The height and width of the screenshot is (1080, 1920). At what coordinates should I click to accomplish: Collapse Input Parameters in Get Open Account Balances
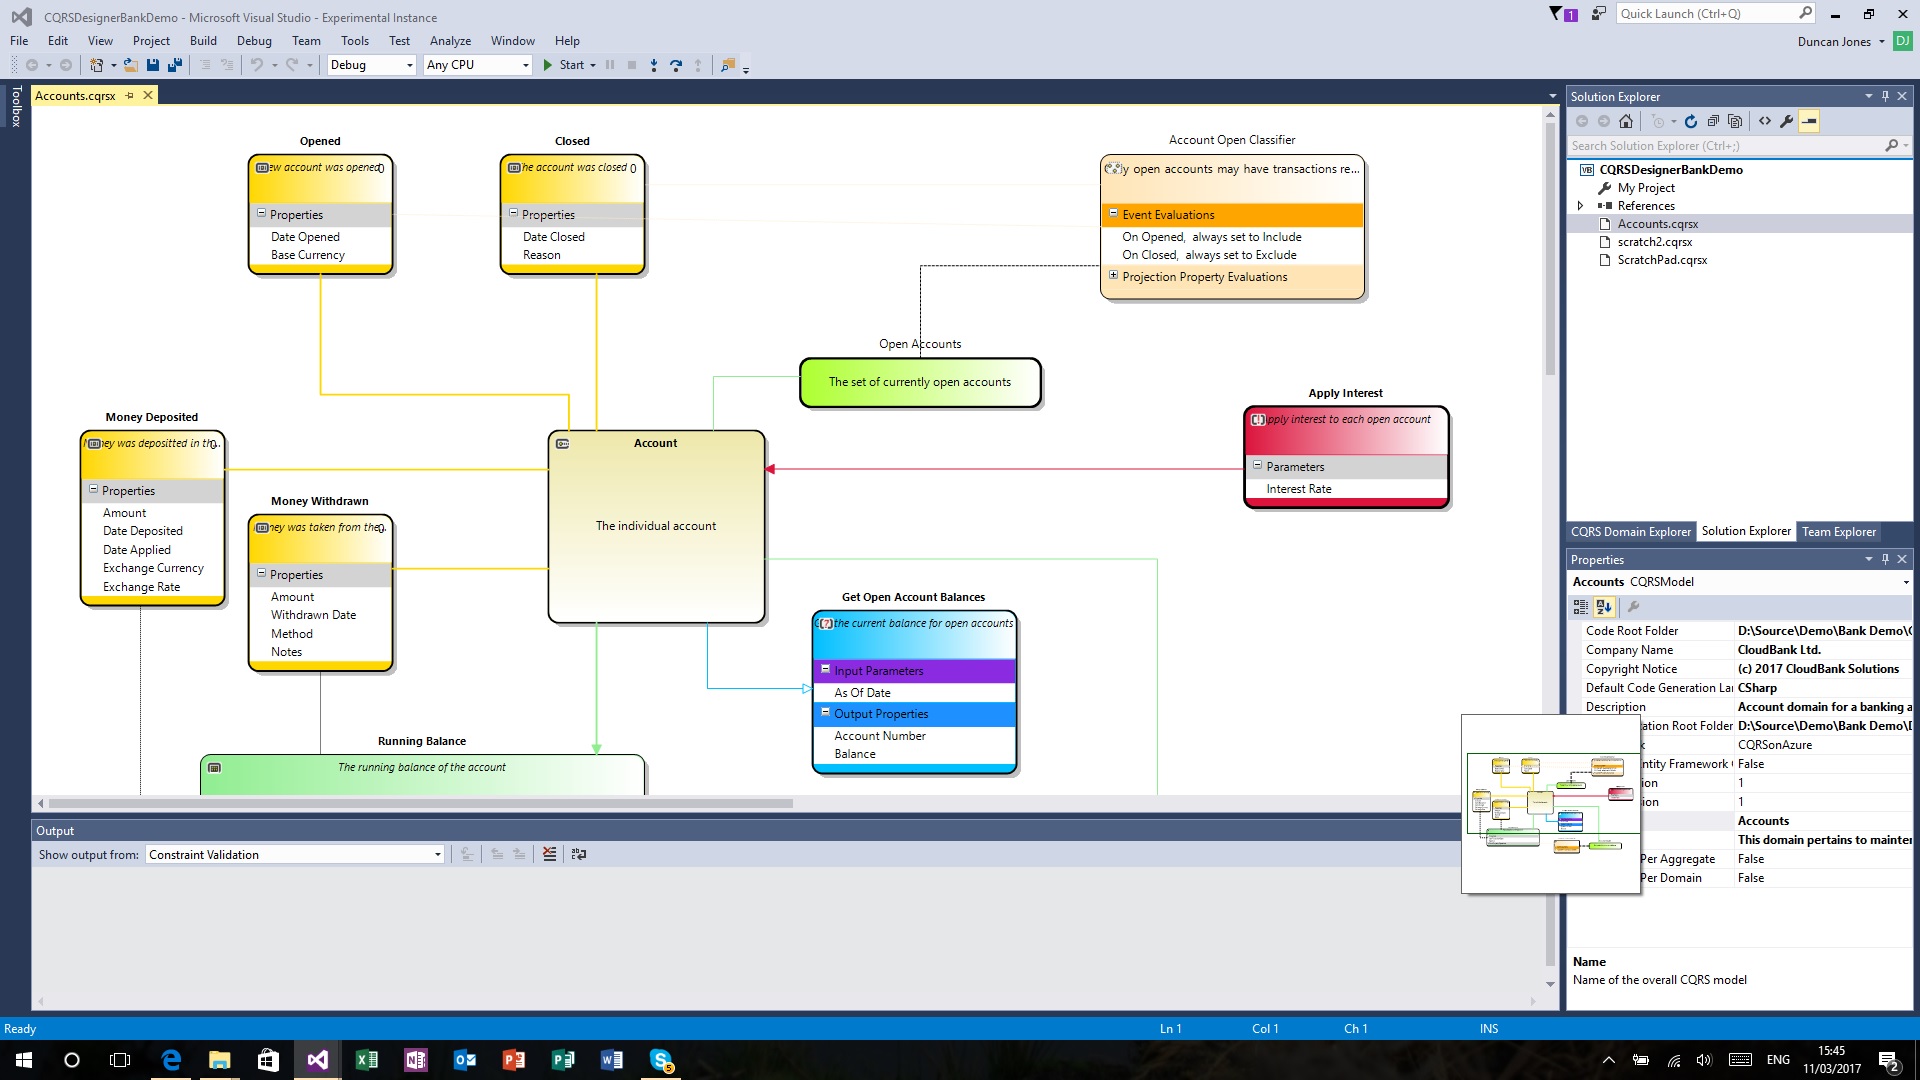tap(825, 670)
